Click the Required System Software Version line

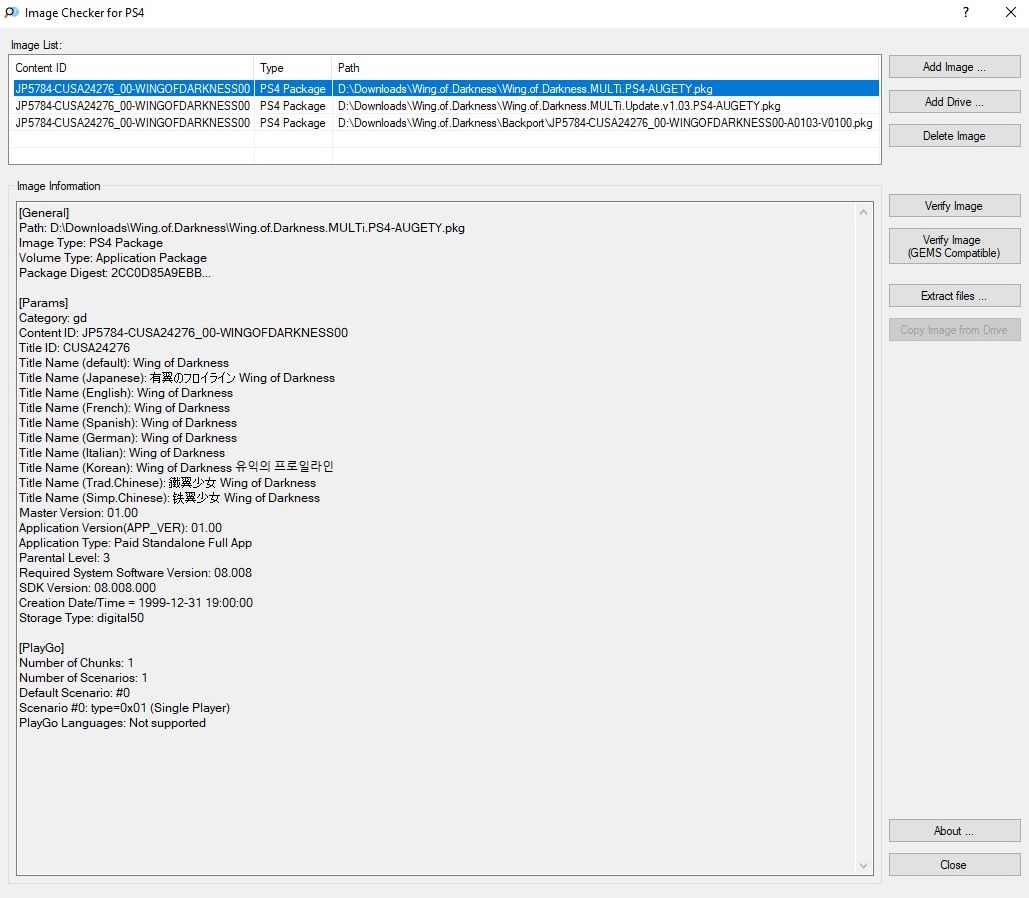(135, 573)
